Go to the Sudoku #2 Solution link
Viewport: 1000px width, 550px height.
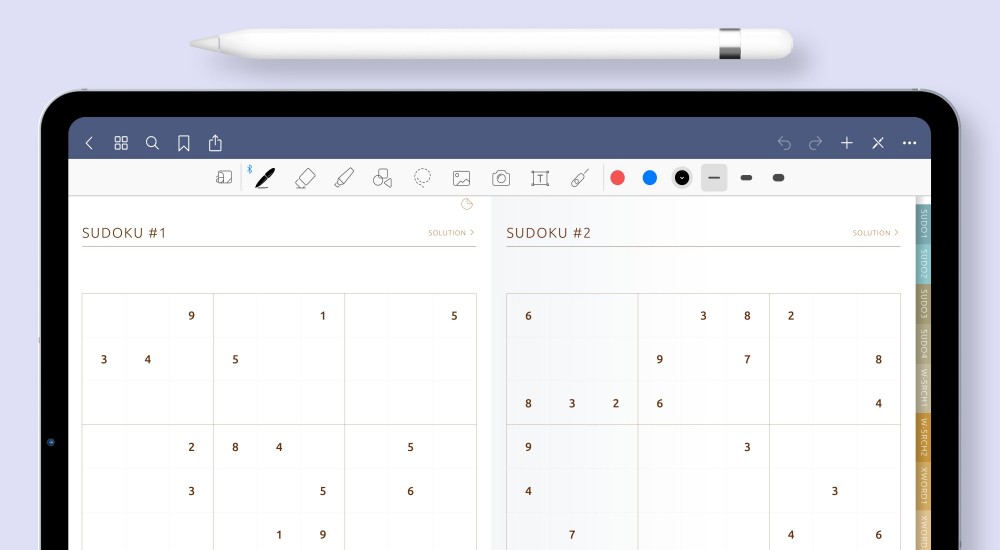(x=875, y=233)
